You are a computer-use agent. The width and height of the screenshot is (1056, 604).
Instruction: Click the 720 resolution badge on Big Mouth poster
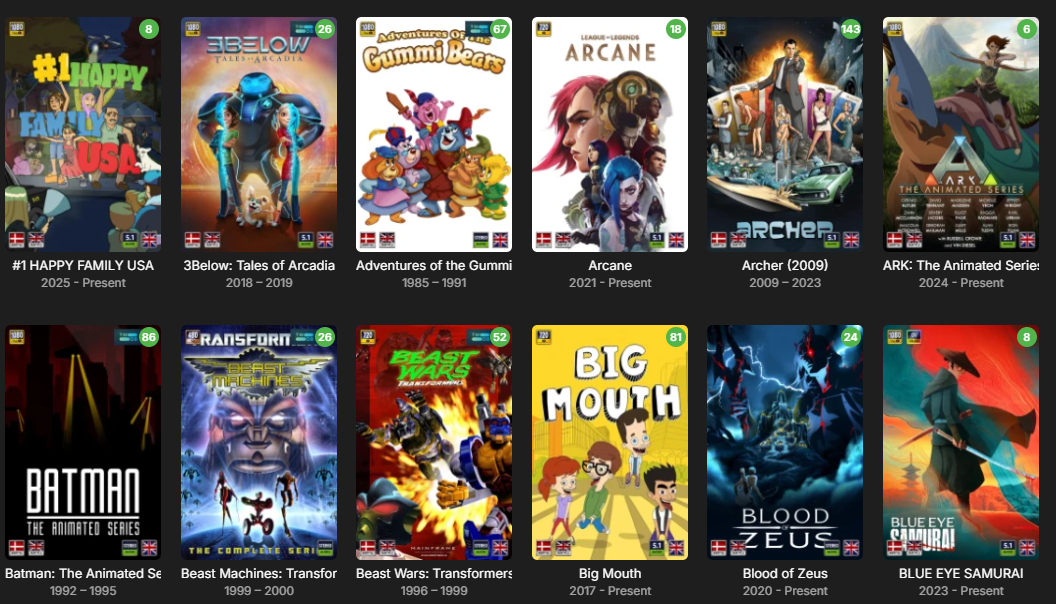pos(543,336)
